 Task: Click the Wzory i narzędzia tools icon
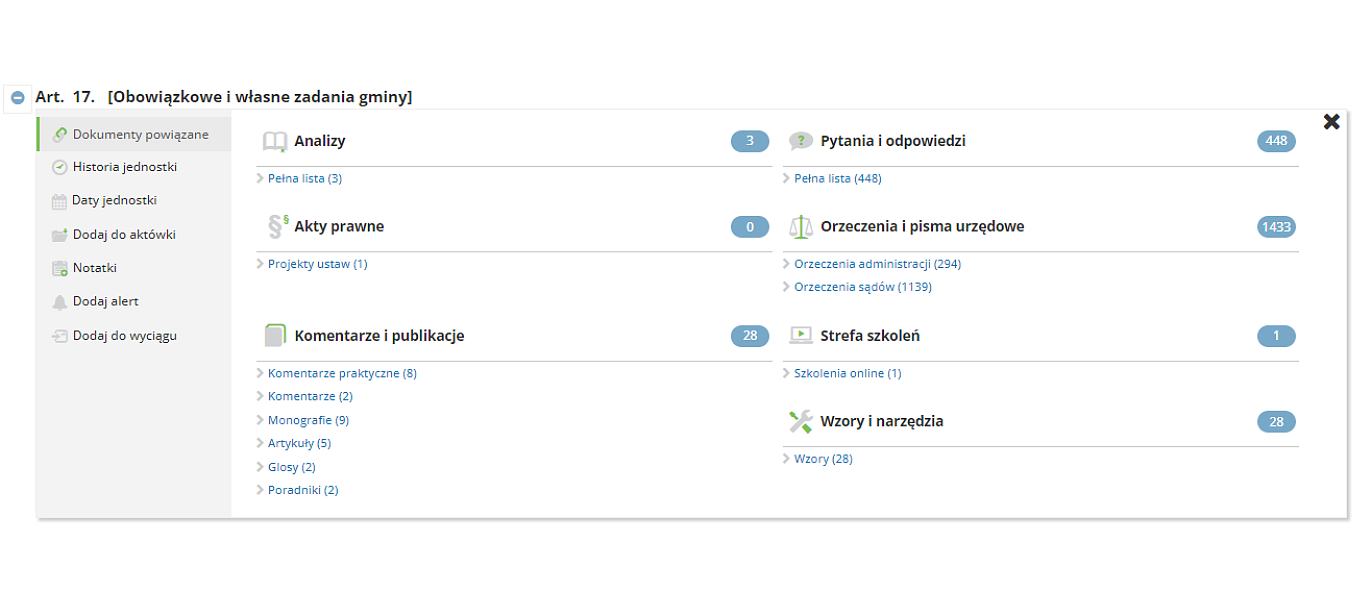(x=801, y=422)
